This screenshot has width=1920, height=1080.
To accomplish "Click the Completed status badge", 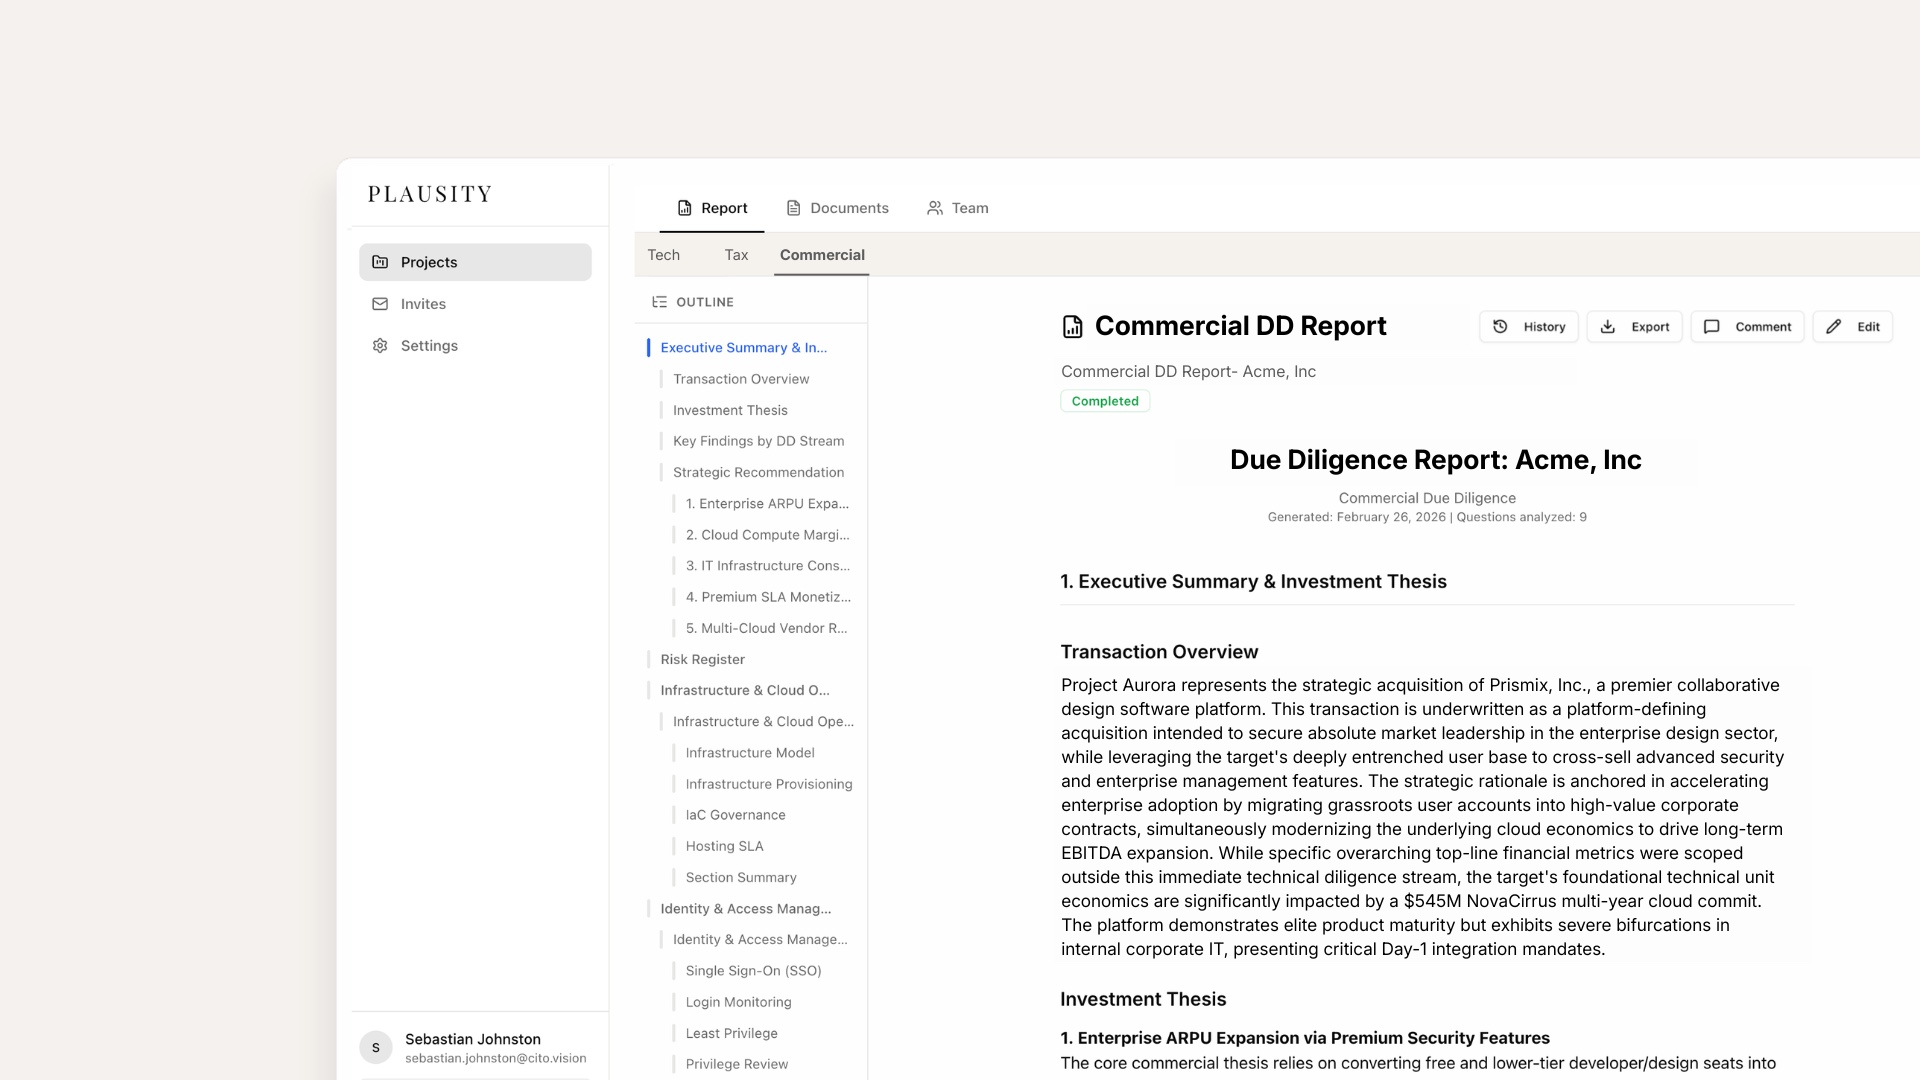I will 1104,400.
